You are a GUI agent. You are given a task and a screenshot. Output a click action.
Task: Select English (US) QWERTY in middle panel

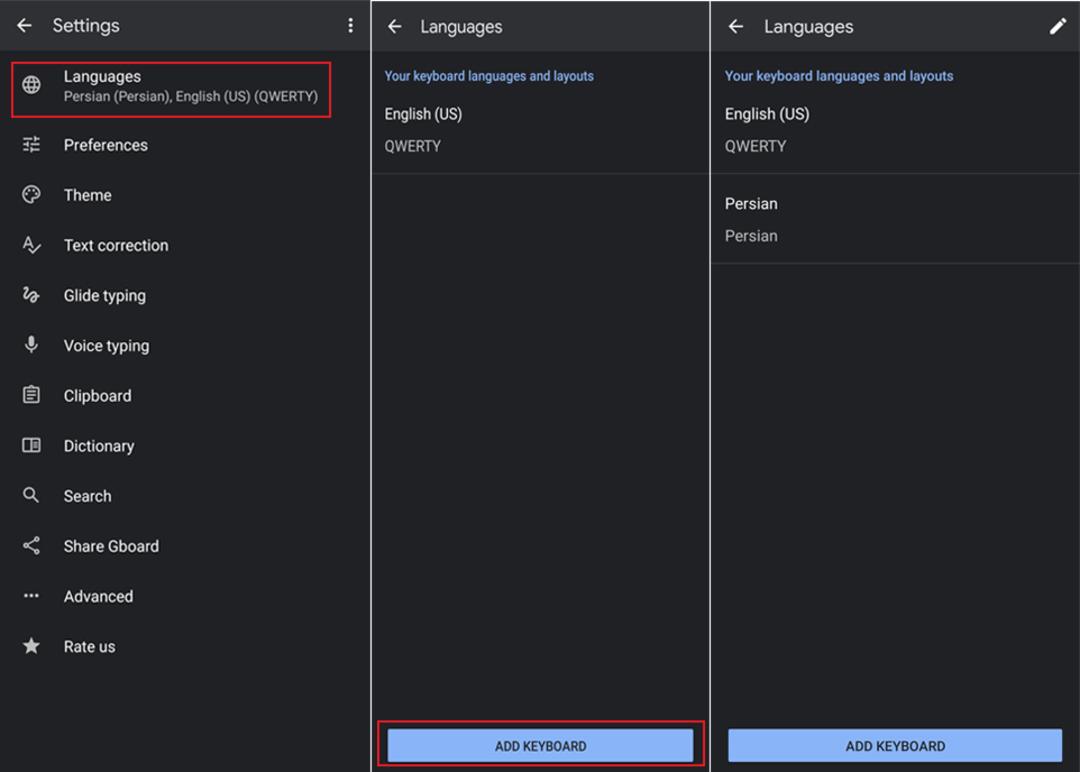pos(541,129)
